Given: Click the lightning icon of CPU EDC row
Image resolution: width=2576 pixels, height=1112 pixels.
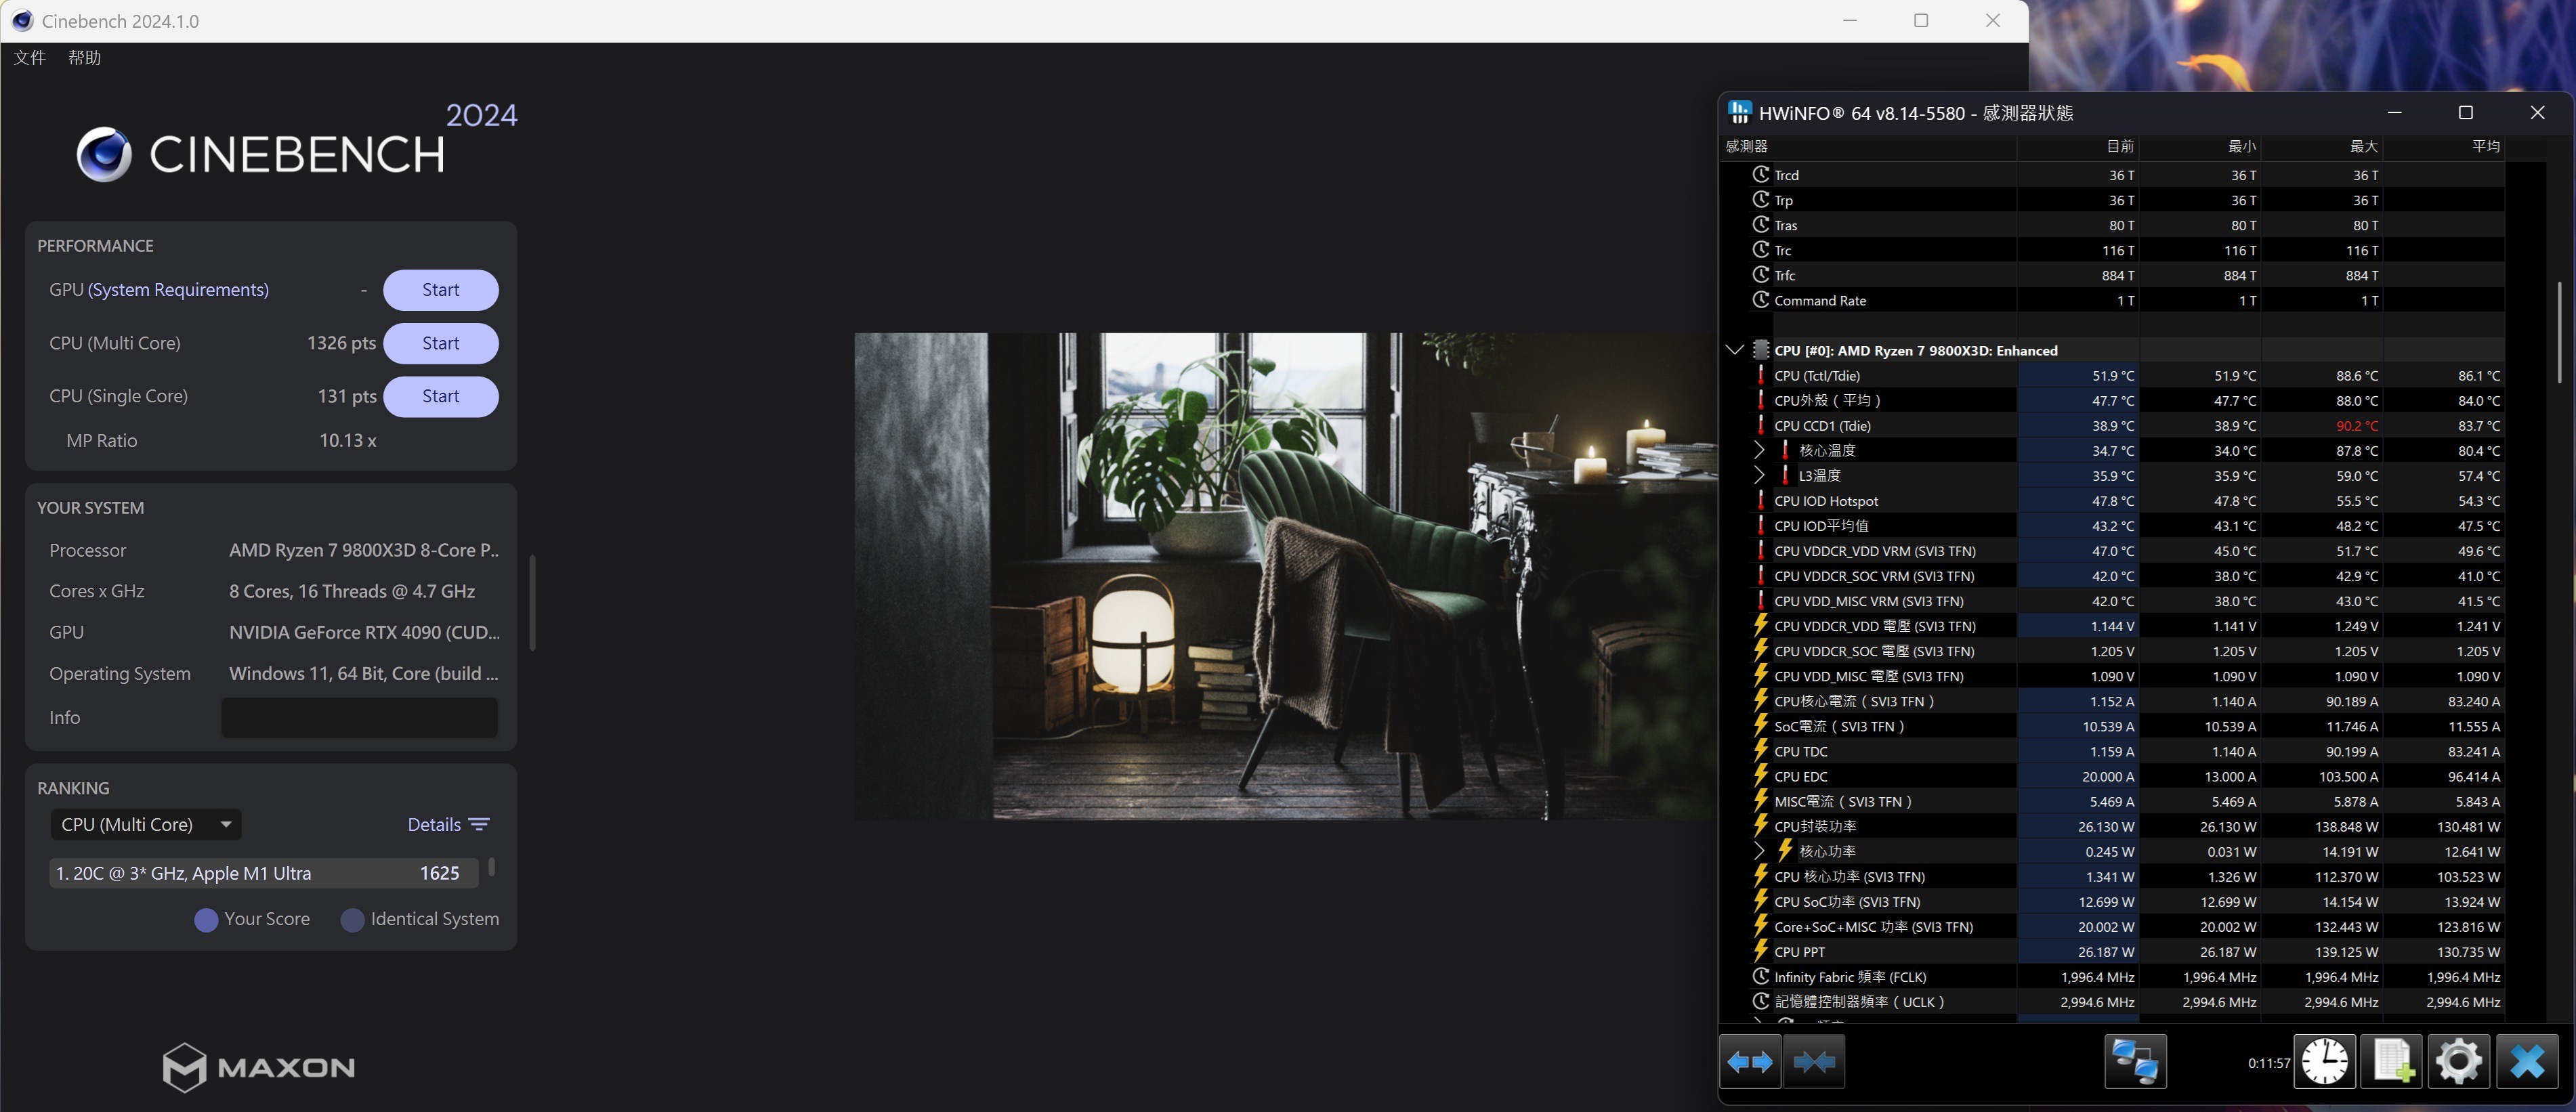Looking at the screenshot, I should pos(1761,776).
